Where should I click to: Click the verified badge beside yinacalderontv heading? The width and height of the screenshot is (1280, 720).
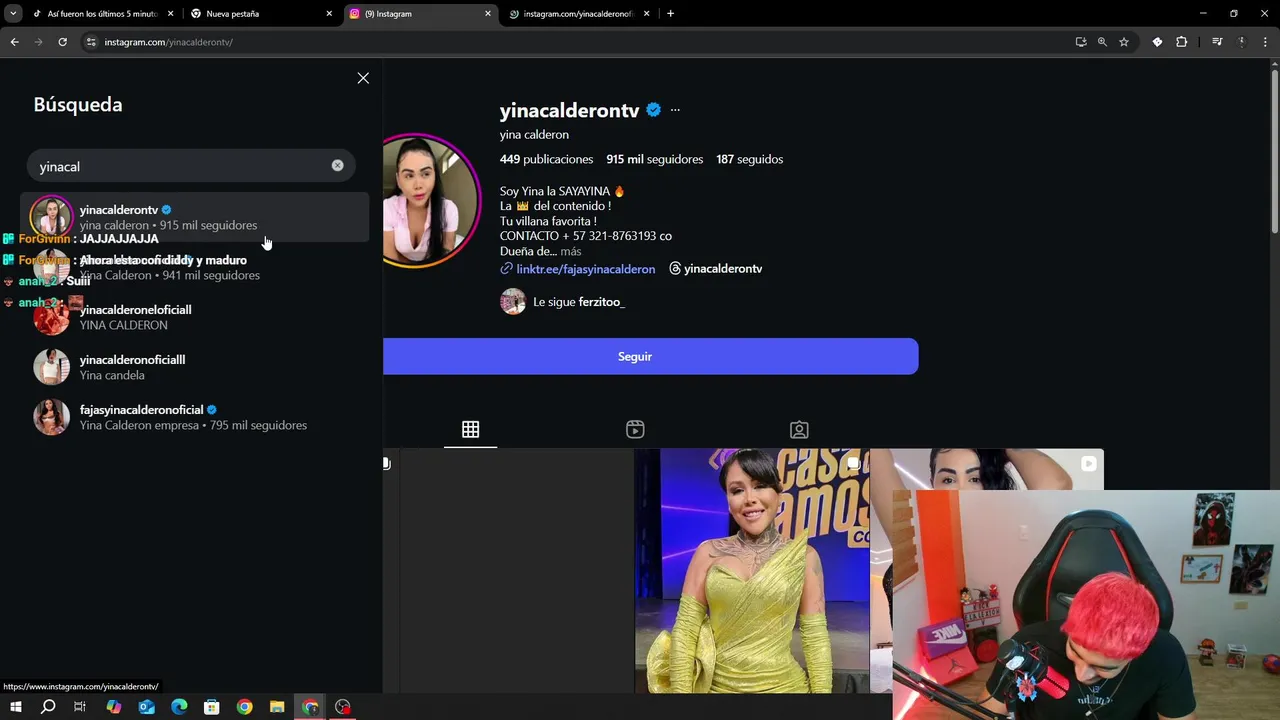pos(653,110)
